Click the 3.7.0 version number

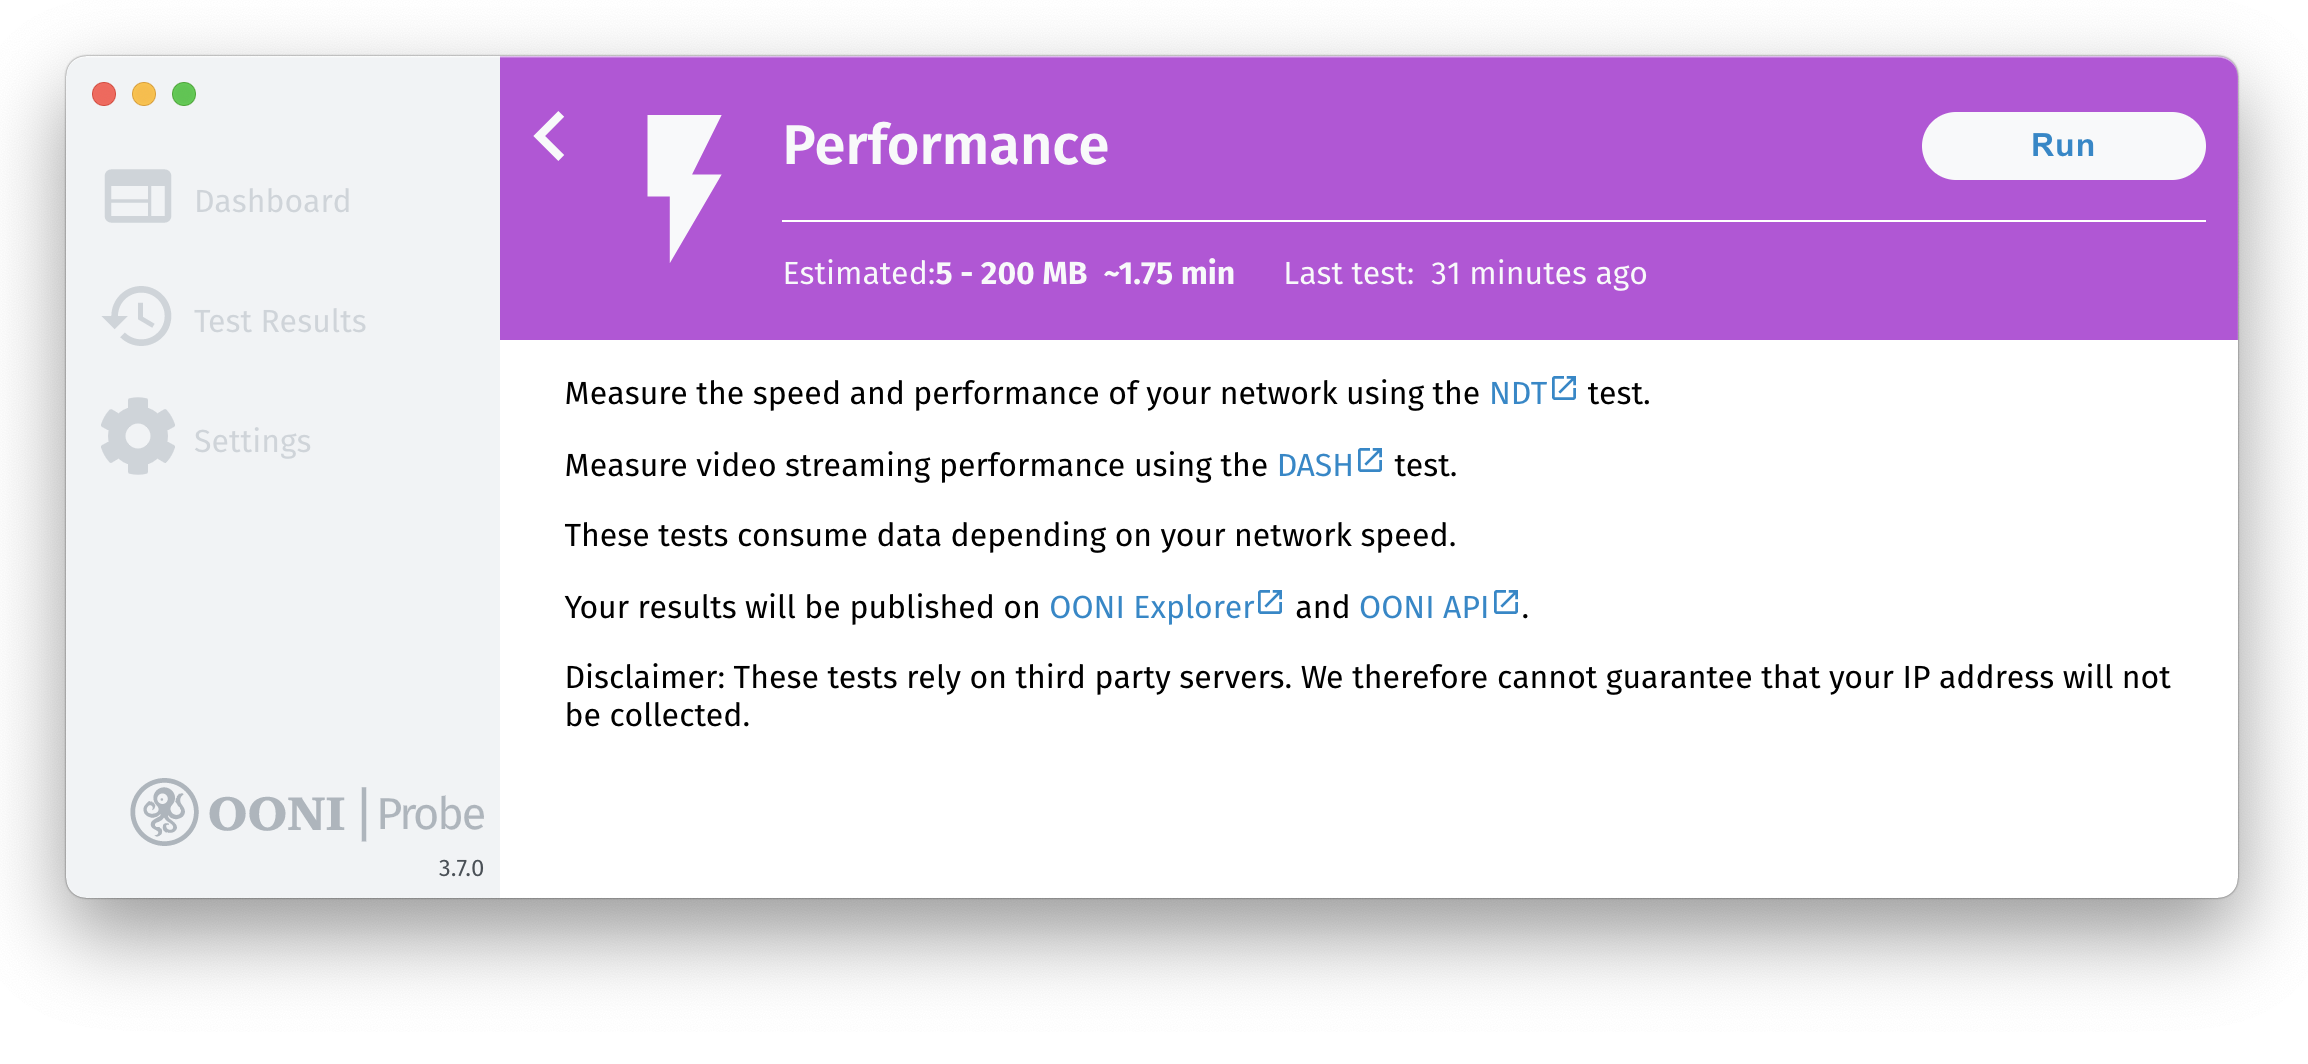(x=460, y=868)
